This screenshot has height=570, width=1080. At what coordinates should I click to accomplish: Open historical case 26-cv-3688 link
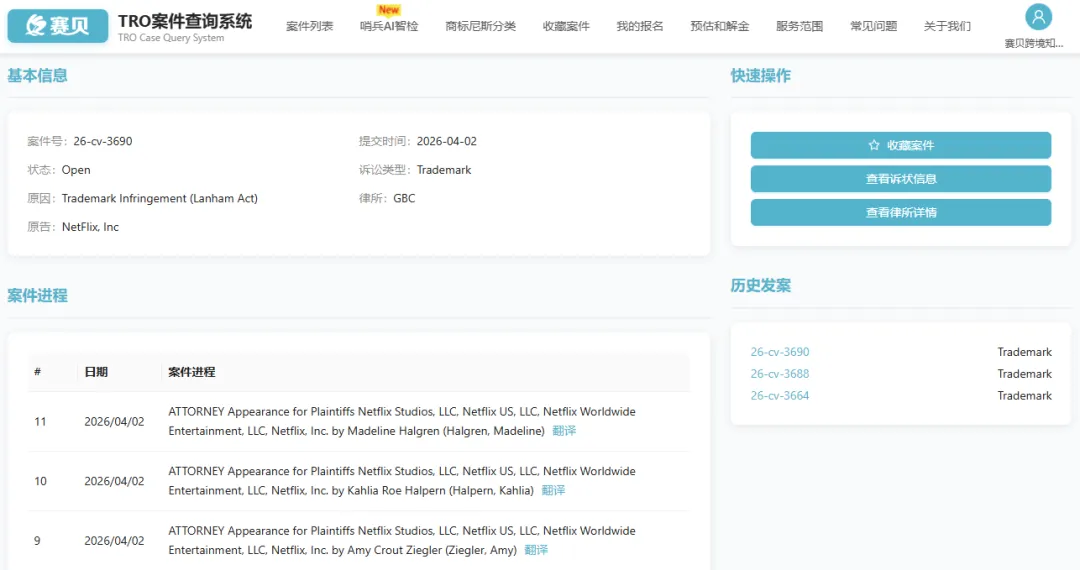pyautogui.click(x=780, y=374)
